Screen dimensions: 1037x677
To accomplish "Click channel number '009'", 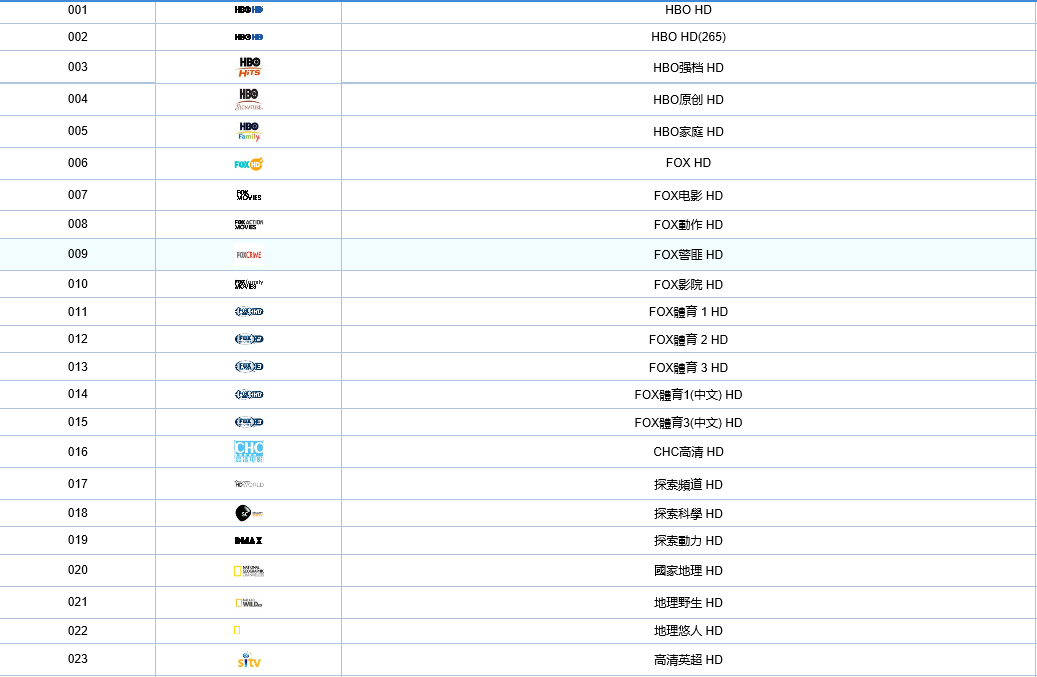I will pos(77,254).
